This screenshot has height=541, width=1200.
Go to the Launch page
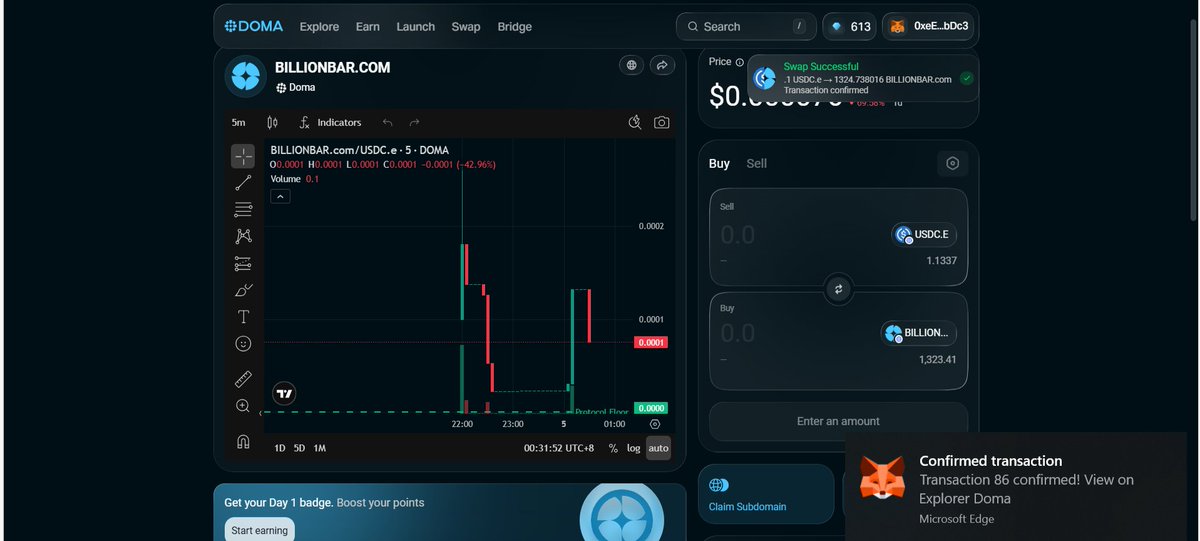pos(415,27)
